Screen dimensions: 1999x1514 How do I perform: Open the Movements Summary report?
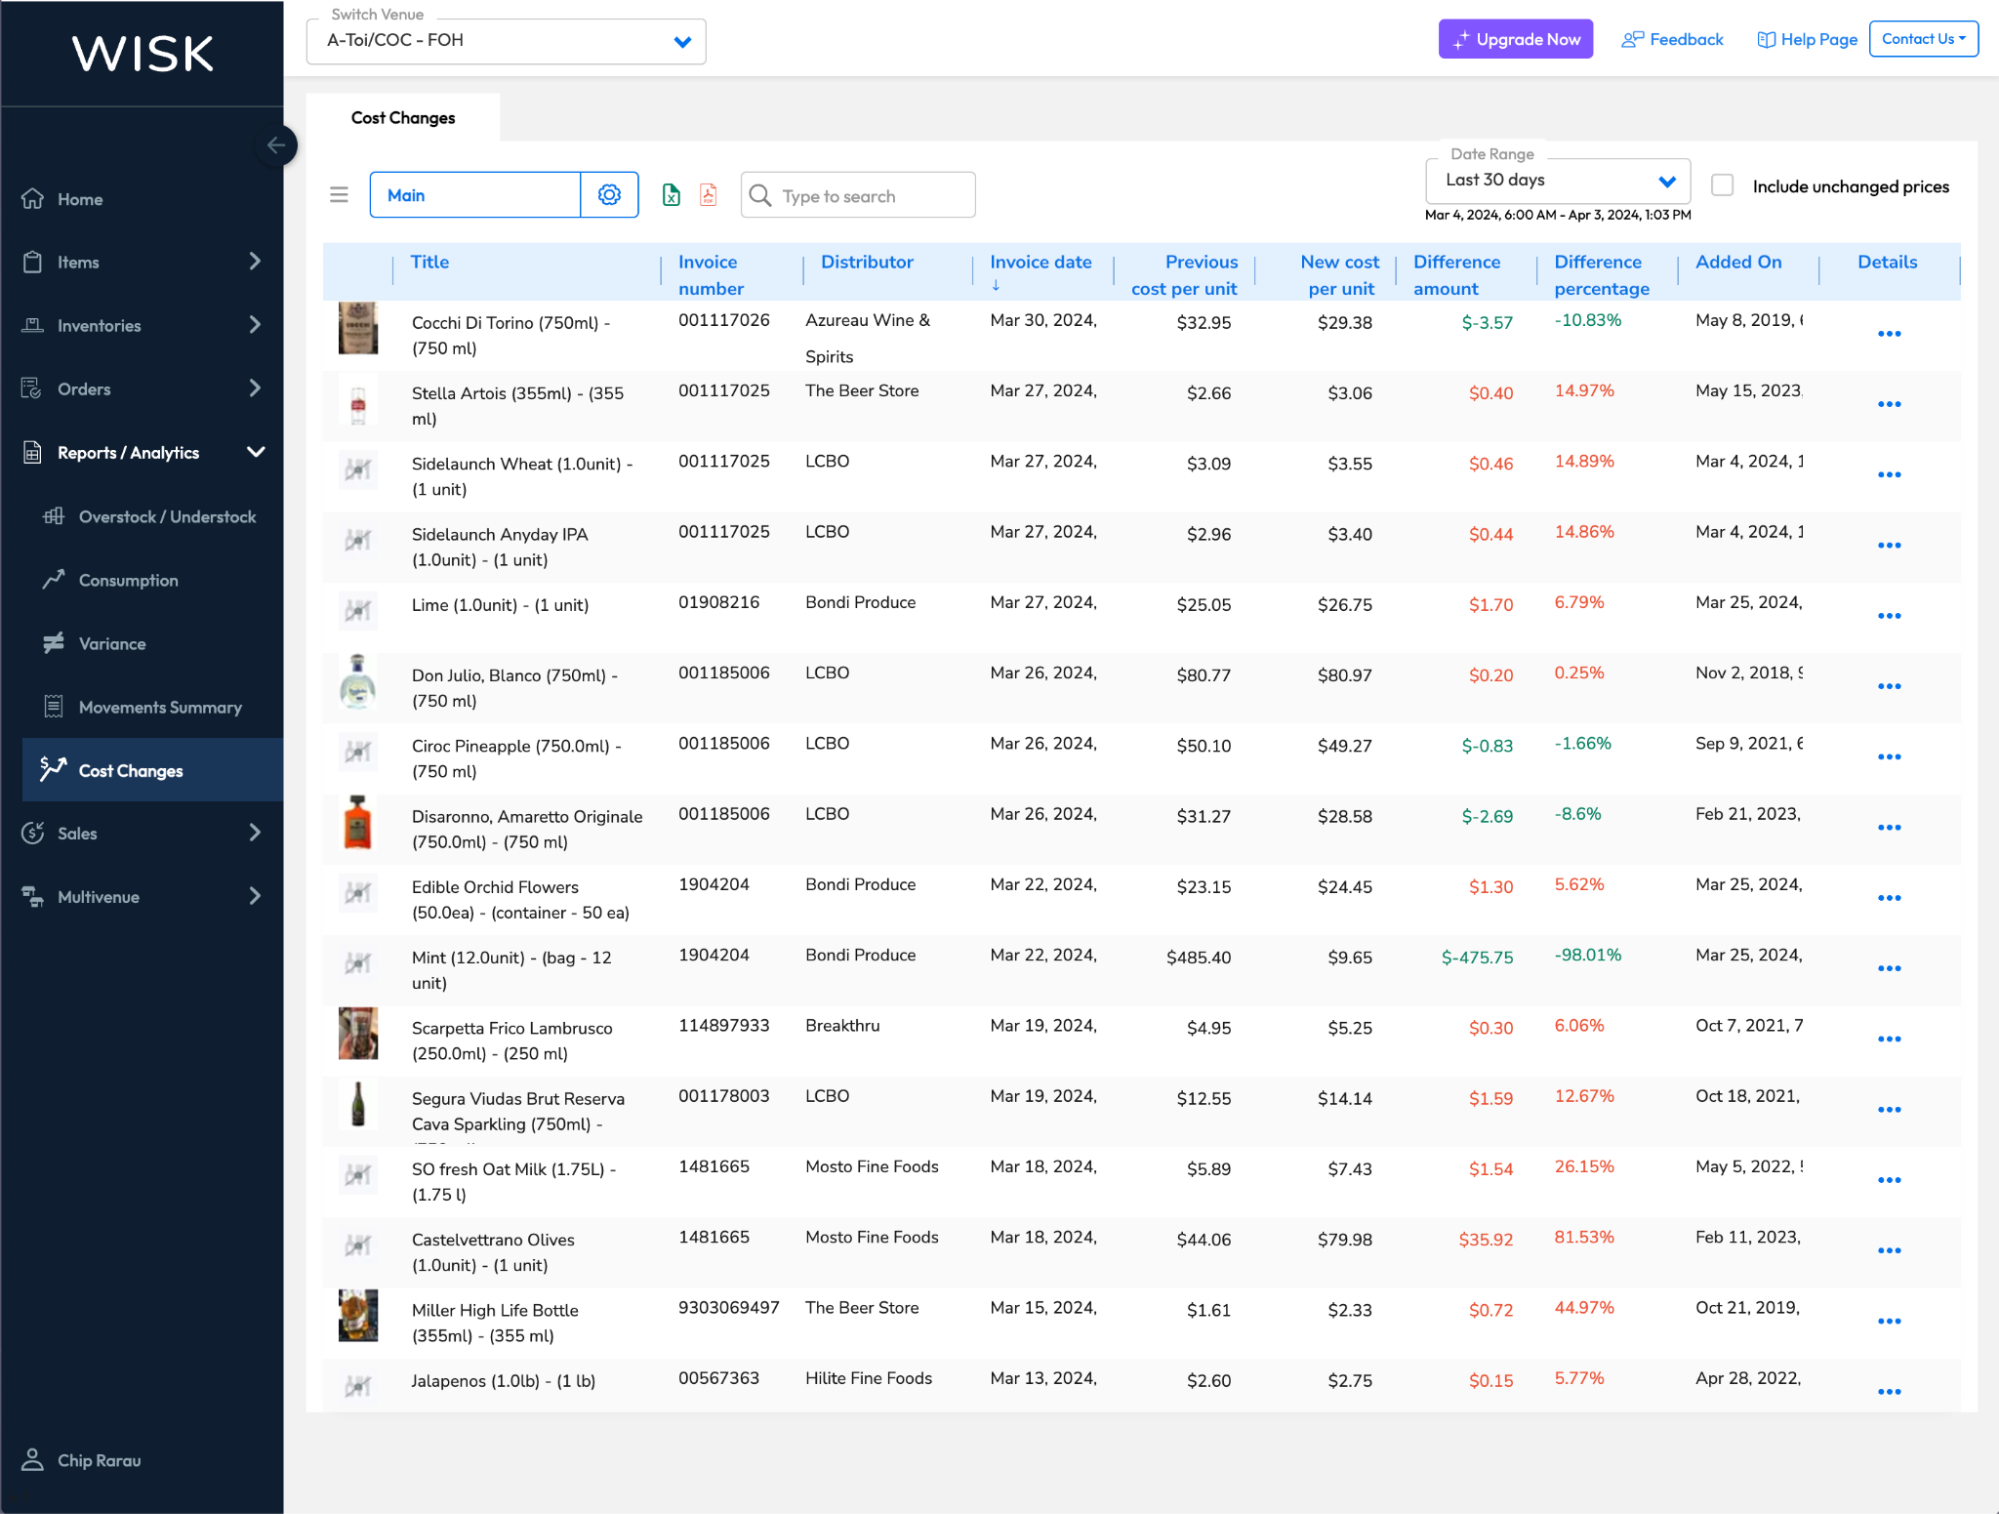[x=160, y=707]
